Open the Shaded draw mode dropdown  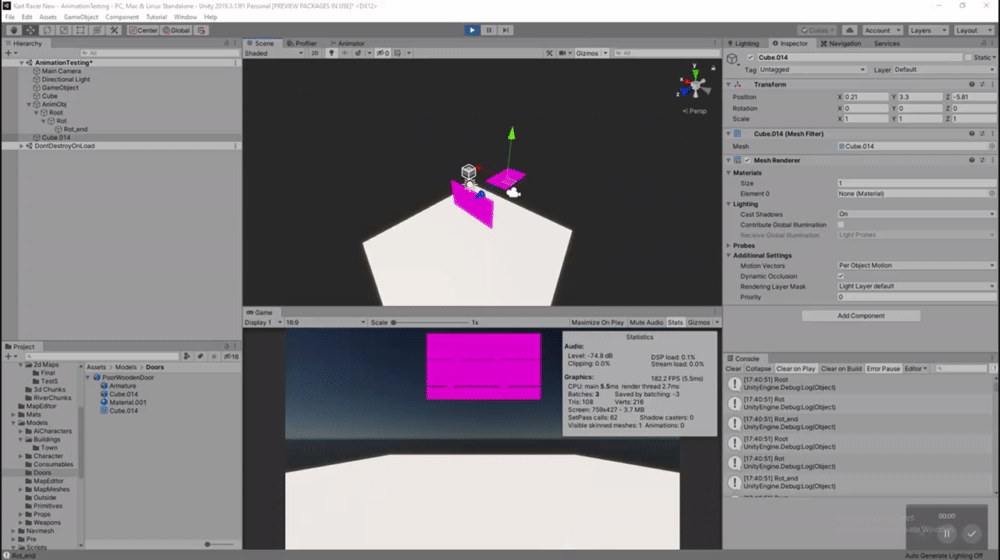[274, 53]
